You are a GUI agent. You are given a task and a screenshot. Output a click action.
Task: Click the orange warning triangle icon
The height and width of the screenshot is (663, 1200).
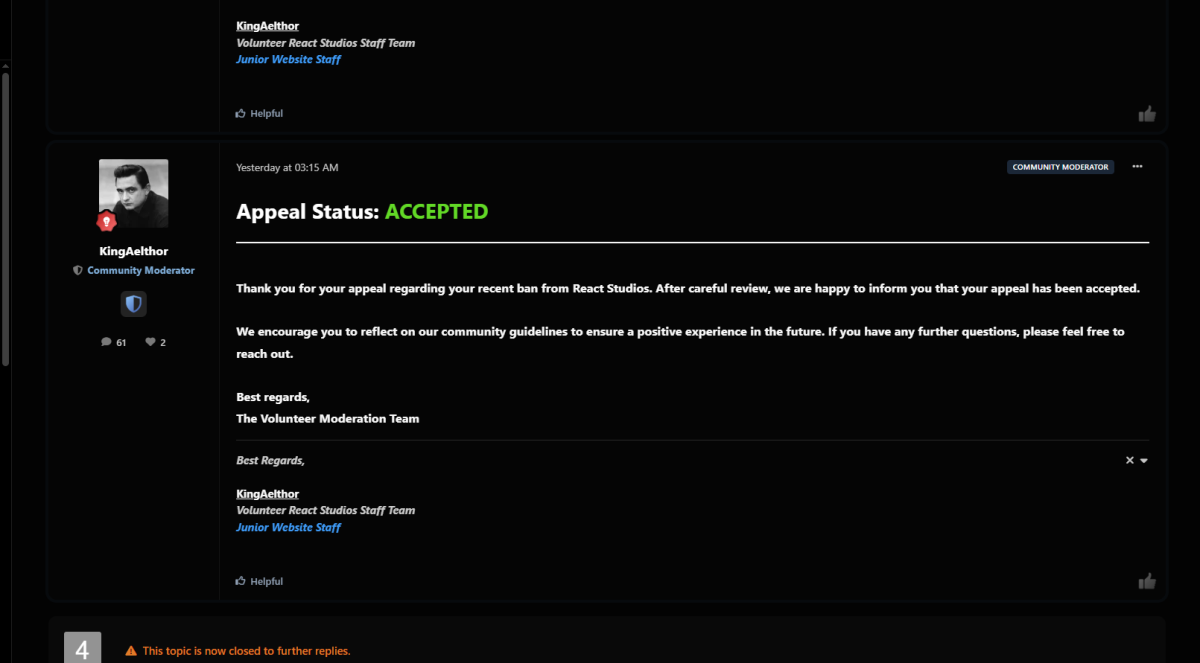tap(131, 651)
